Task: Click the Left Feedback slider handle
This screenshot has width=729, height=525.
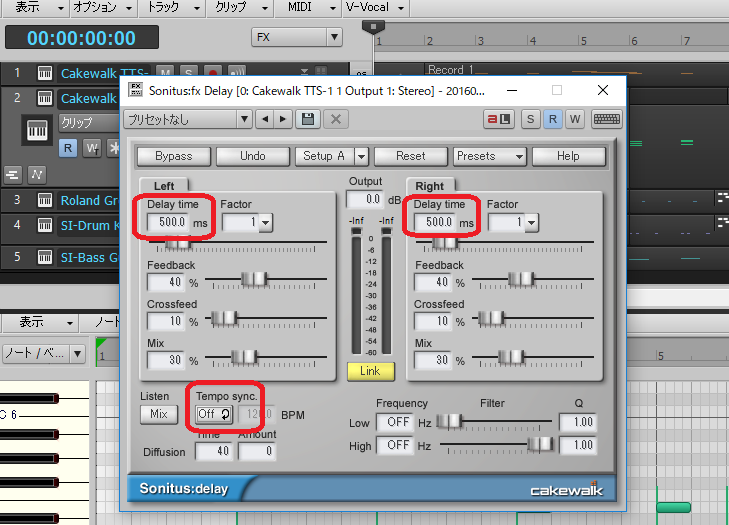Action: click(x=254, y=279)
